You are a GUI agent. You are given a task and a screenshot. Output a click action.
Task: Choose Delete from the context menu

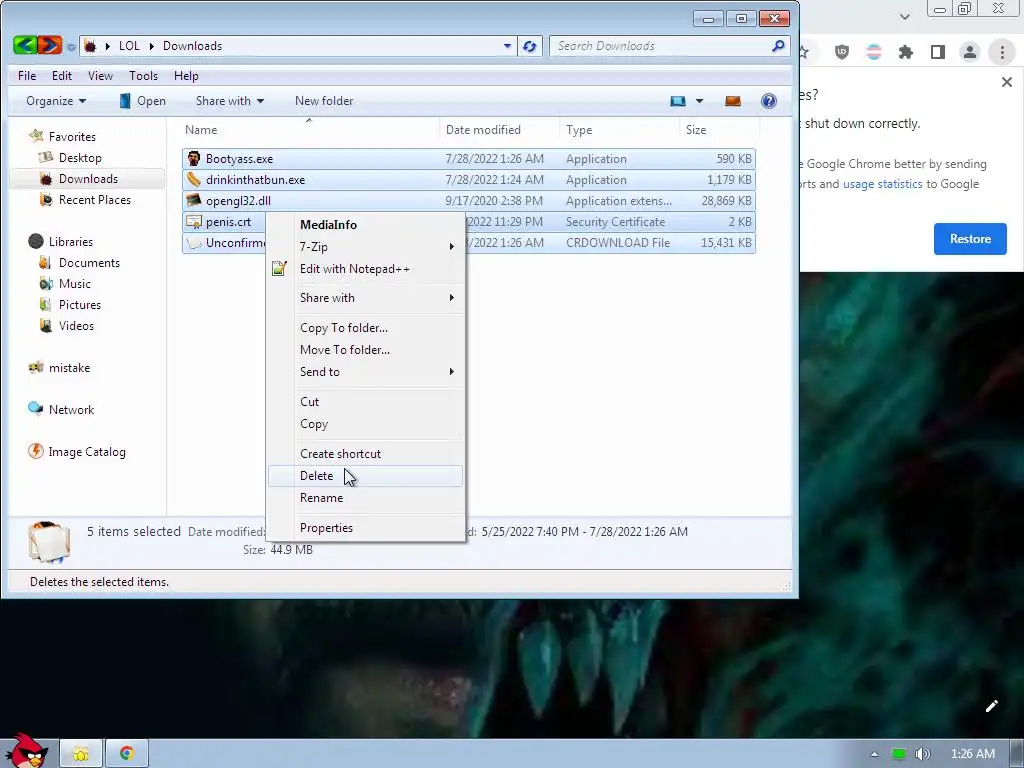[x=365, y=475]
